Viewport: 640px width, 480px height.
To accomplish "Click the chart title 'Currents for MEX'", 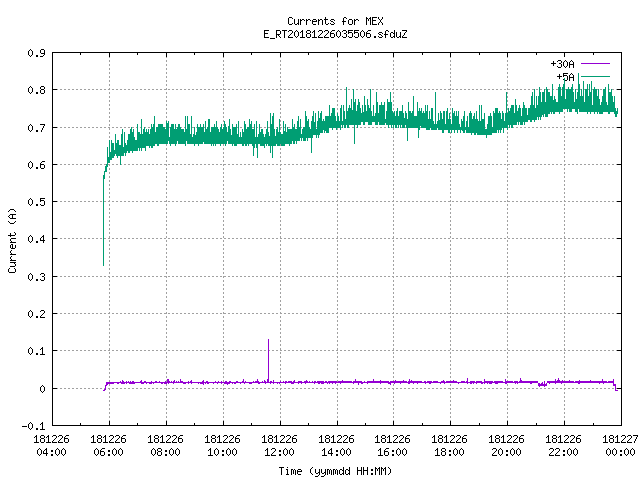I will [x=335, y=21].
